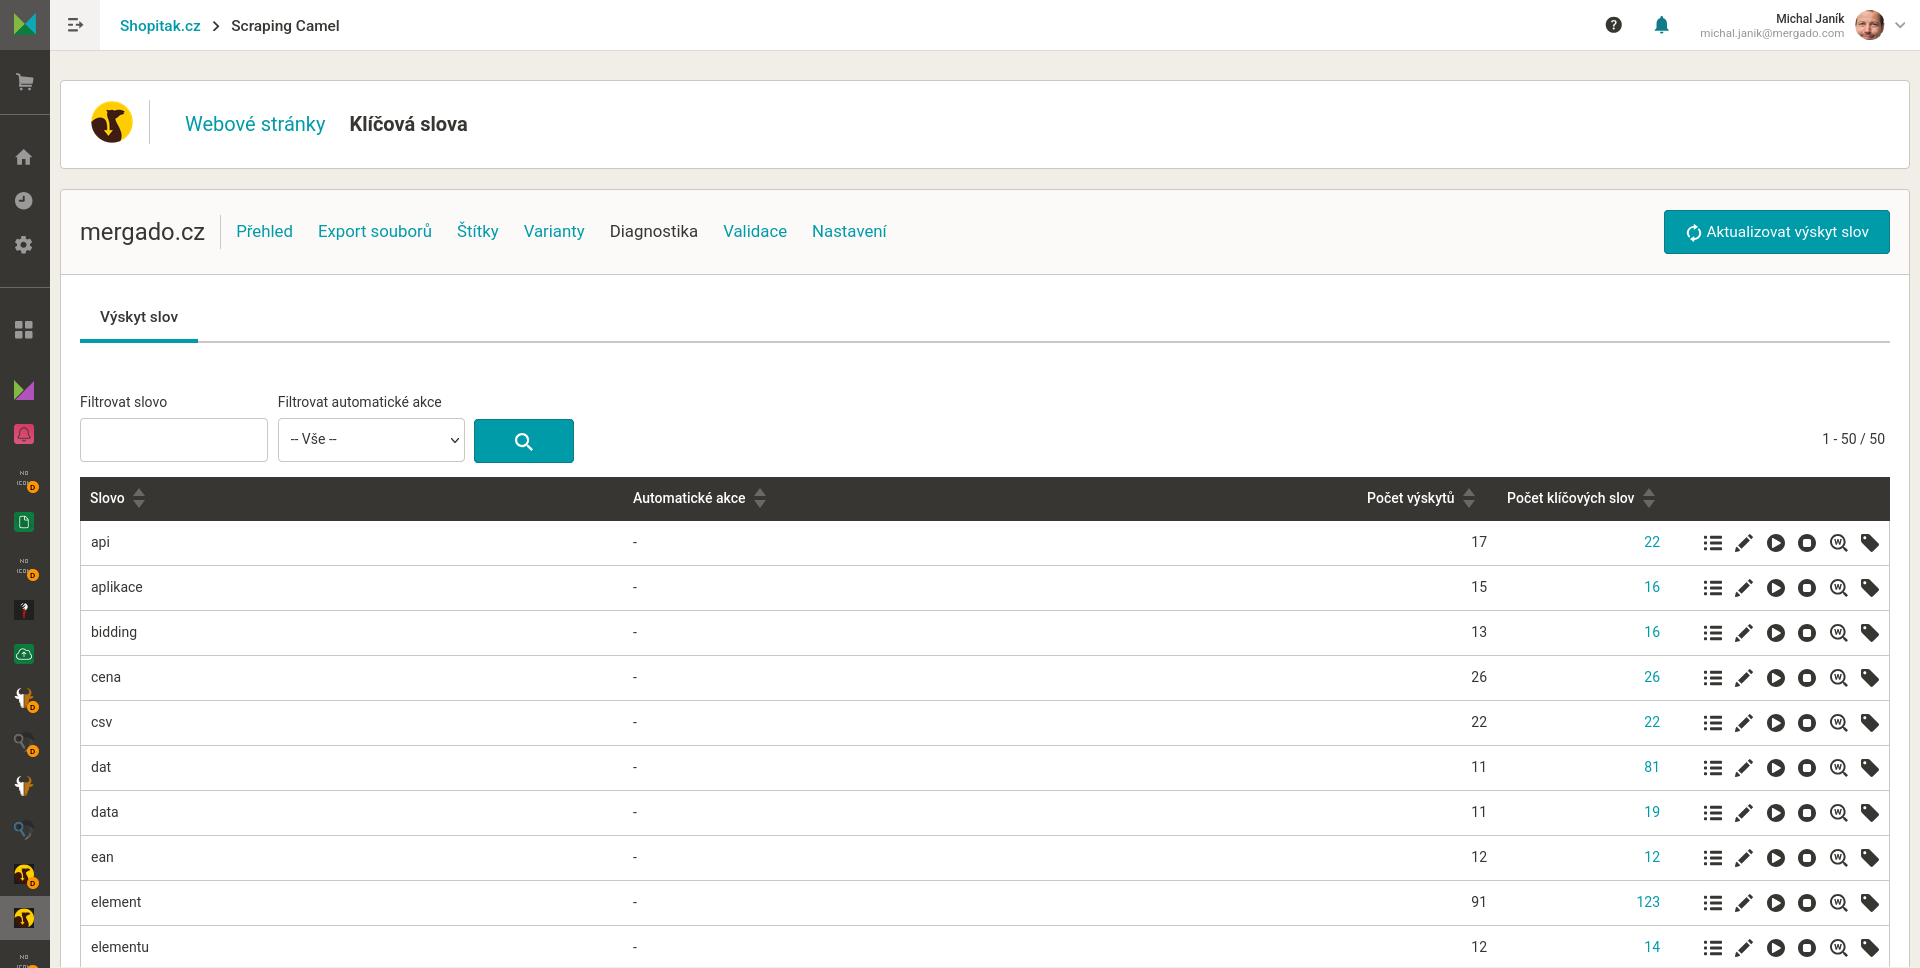This screenshot has width=1920, height=968.
Task: Click the tag icon for cena row
Action: click(x=1869, y=678)
